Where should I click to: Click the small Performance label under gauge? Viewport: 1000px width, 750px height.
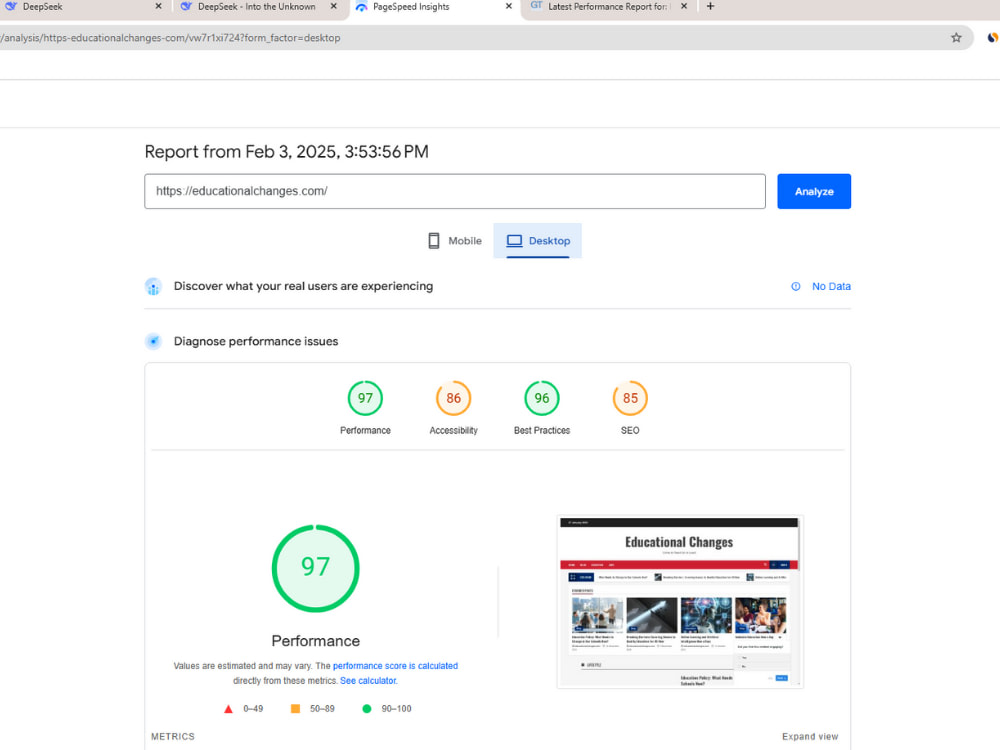(365, 430)
